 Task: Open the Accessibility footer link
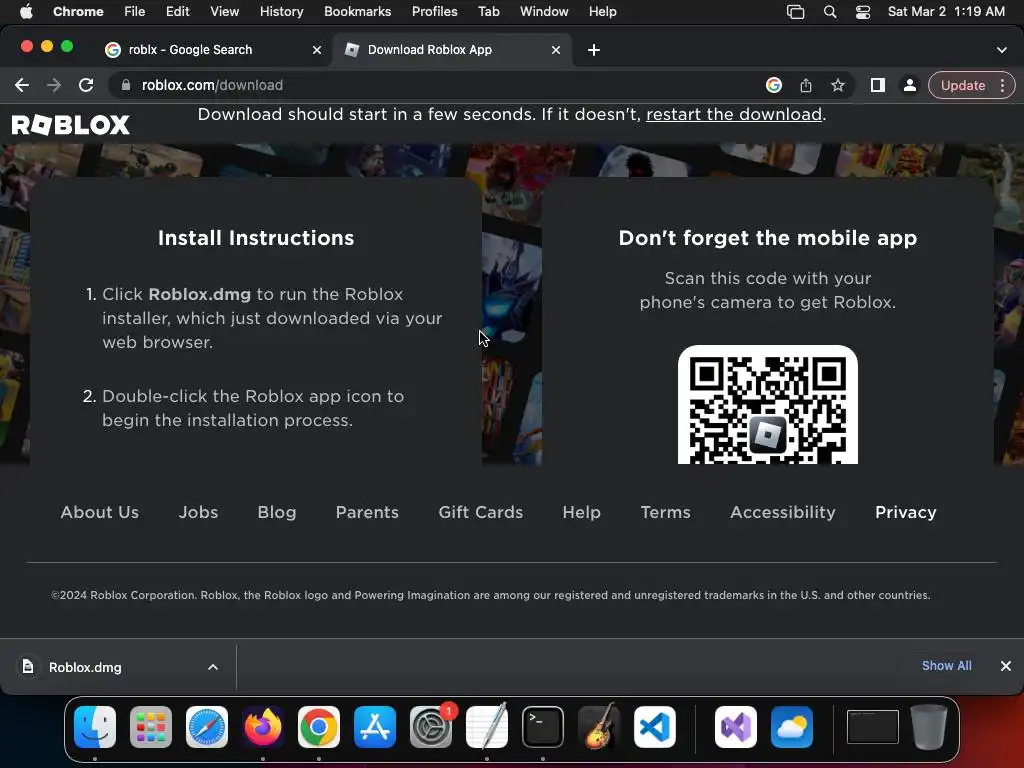pos(783,512)
